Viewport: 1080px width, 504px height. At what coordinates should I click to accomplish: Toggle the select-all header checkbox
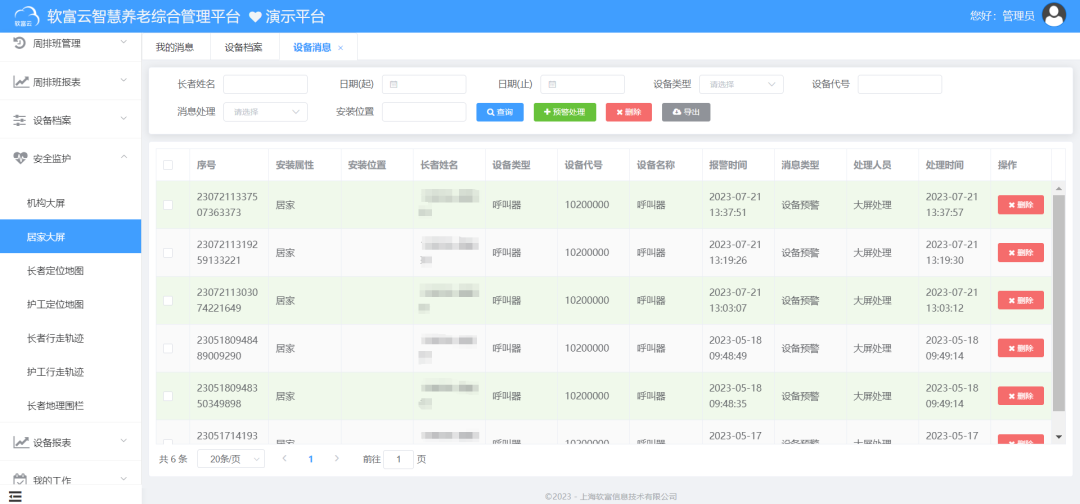(x=168, y=165)
